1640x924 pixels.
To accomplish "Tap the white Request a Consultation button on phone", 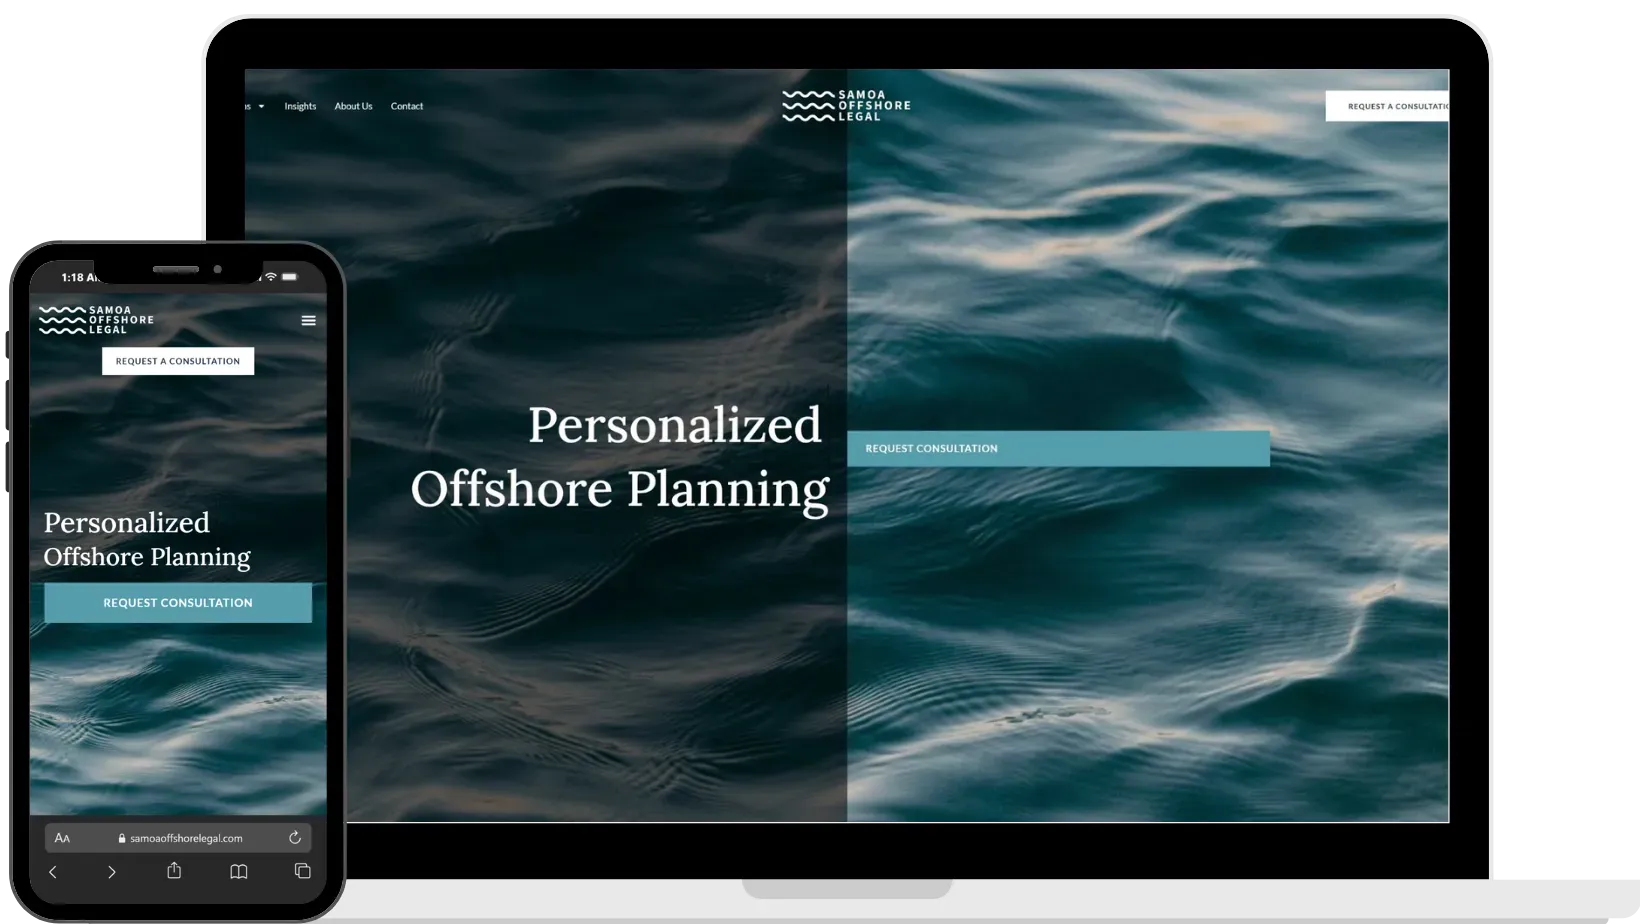I will pyautogui.click(x=178, y=361).
